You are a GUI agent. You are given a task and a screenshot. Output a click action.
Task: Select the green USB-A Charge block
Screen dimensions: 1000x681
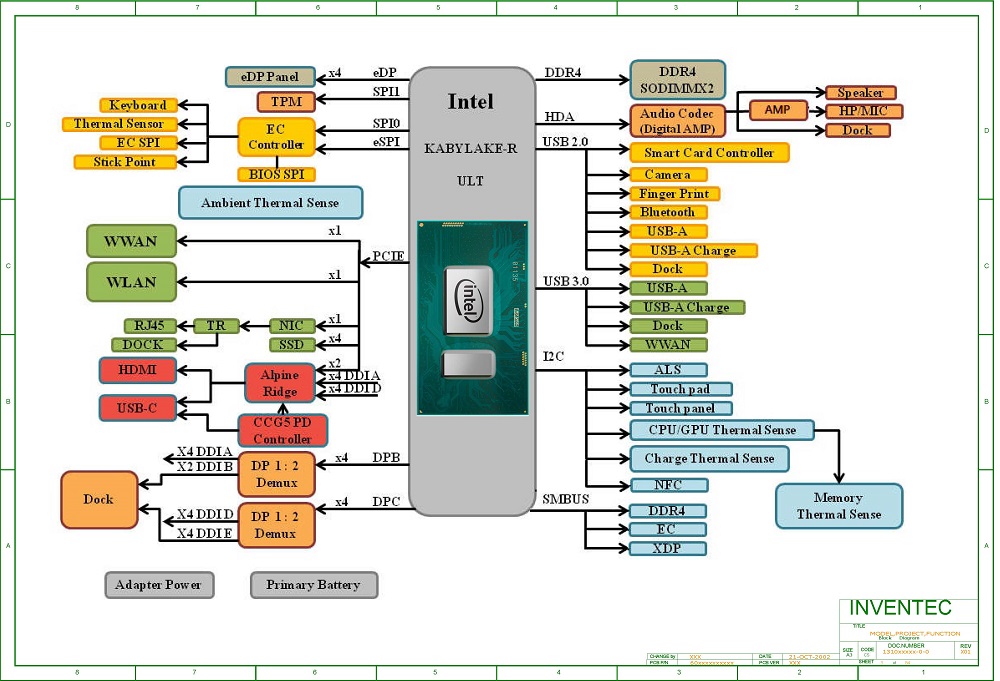(x=687, y=307)
